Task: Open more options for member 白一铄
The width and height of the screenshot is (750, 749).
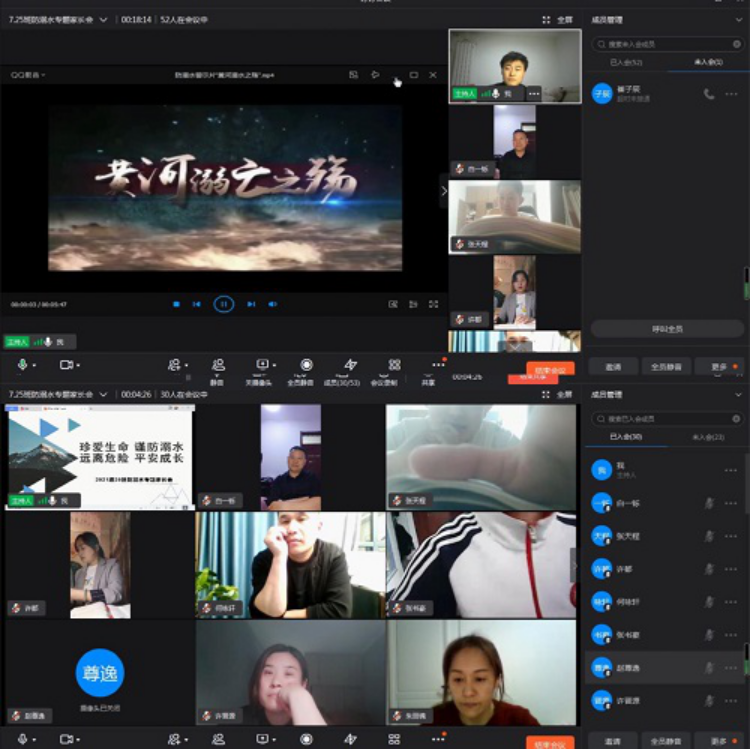Action: point(731,503)
